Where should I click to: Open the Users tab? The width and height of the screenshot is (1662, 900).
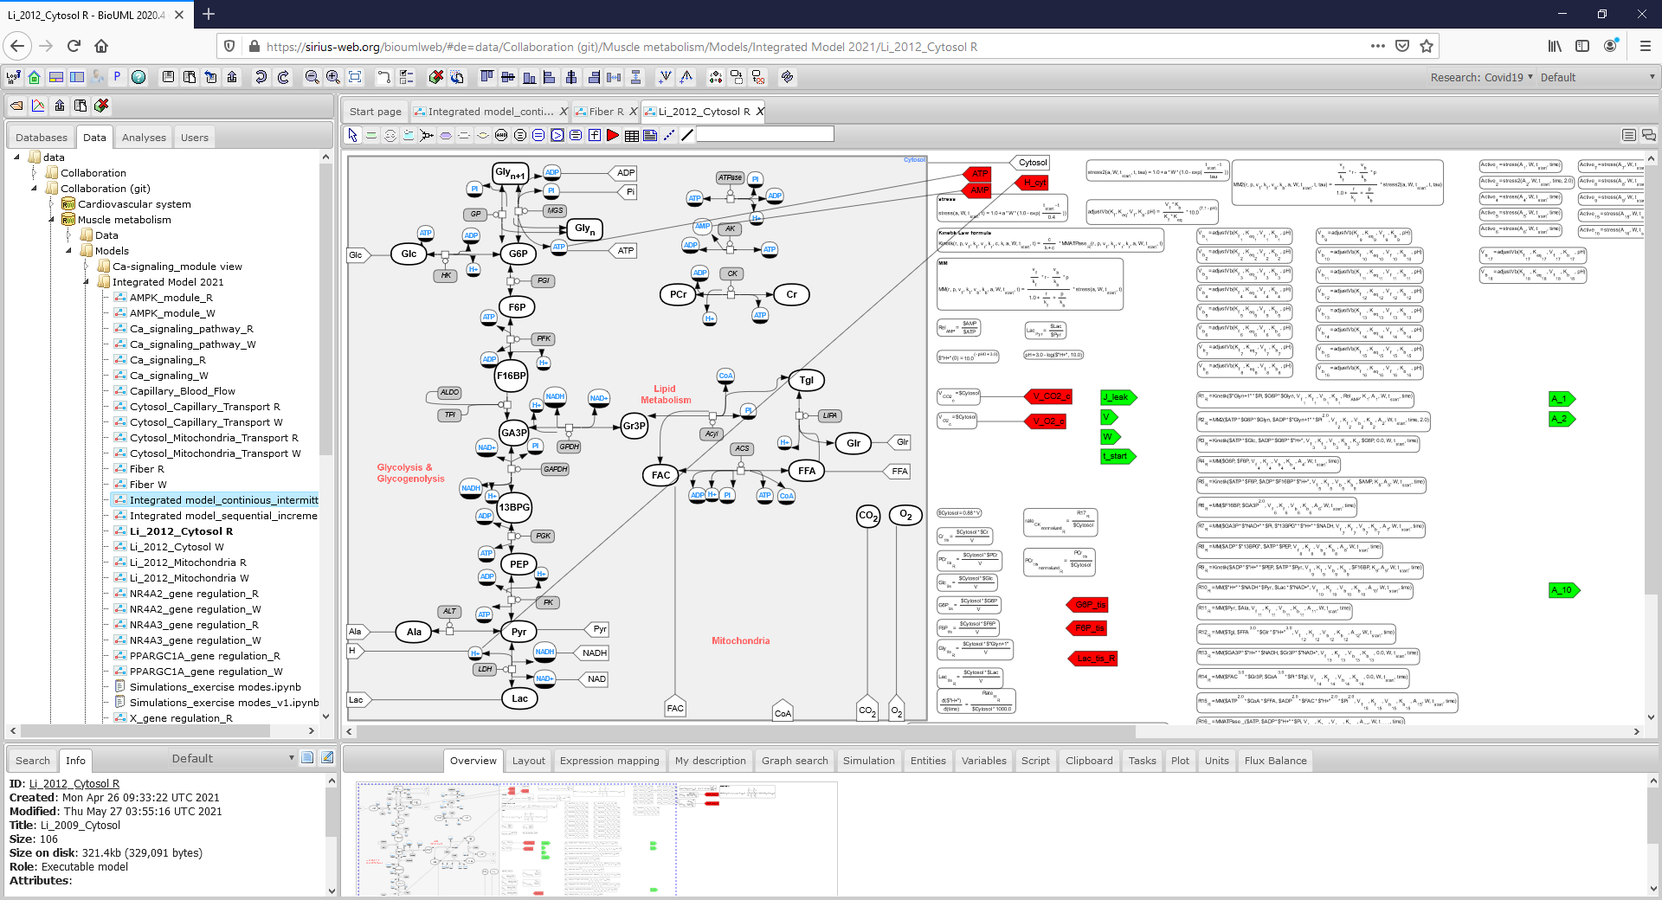coord(194,138)
